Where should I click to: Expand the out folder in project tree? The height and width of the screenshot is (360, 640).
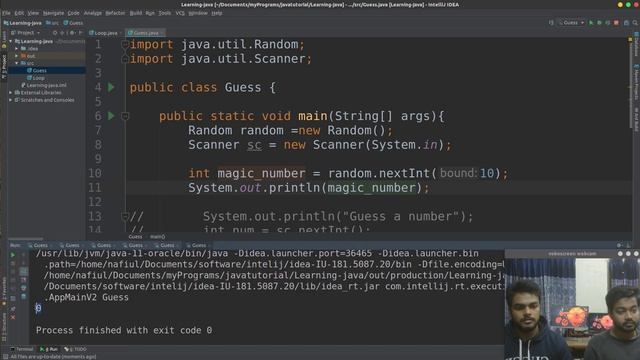[17, 56]
